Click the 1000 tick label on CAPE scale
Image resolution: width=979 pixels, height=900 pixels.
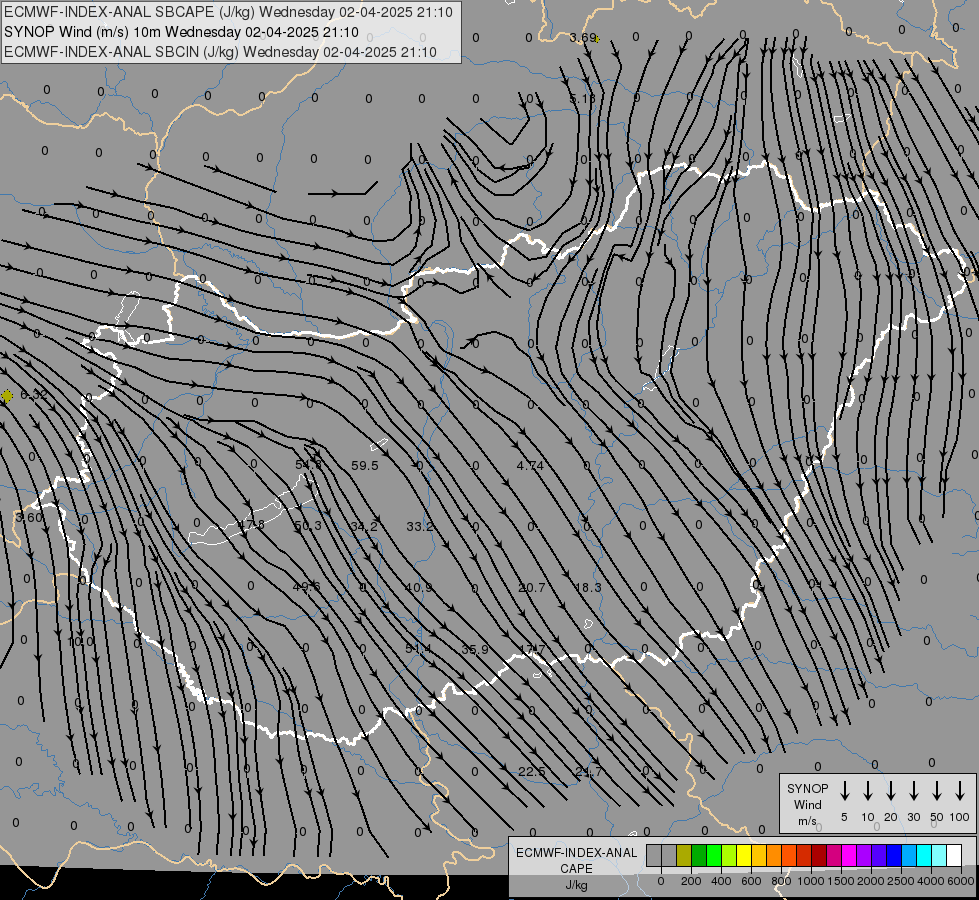(810, 881)
